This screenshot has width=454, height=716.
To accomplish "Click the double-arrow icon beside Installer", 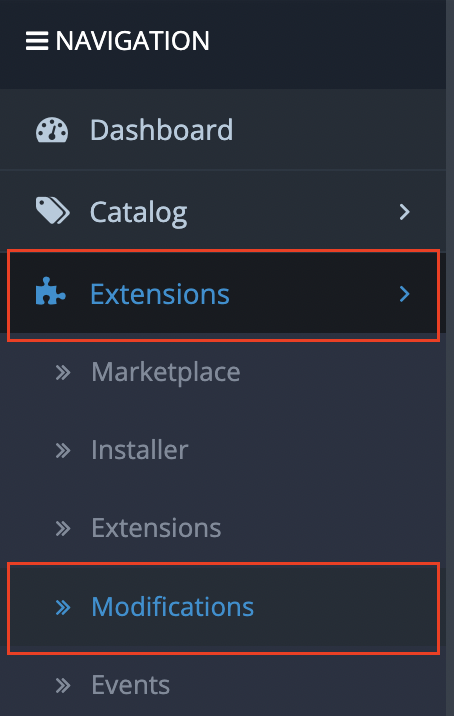I will (x=63, y=451).
